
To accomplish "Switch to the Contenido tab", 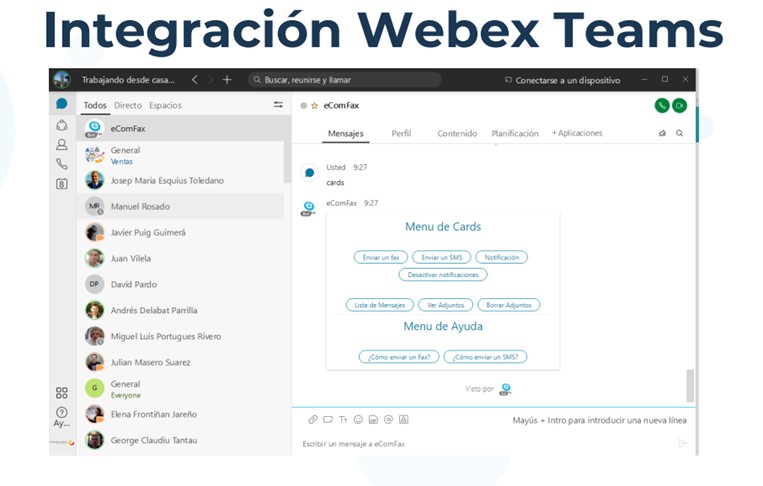I will 457,133.
